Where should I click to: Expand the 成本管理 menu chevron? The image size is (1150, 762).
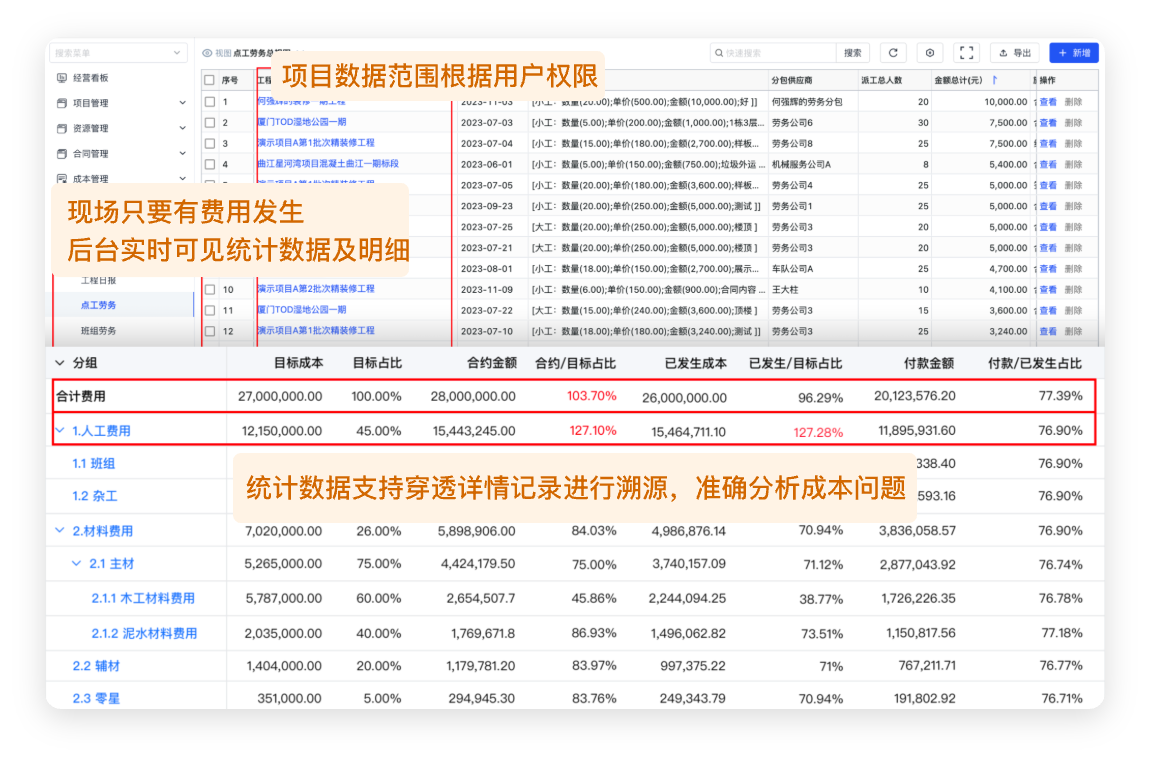(182, 178)
